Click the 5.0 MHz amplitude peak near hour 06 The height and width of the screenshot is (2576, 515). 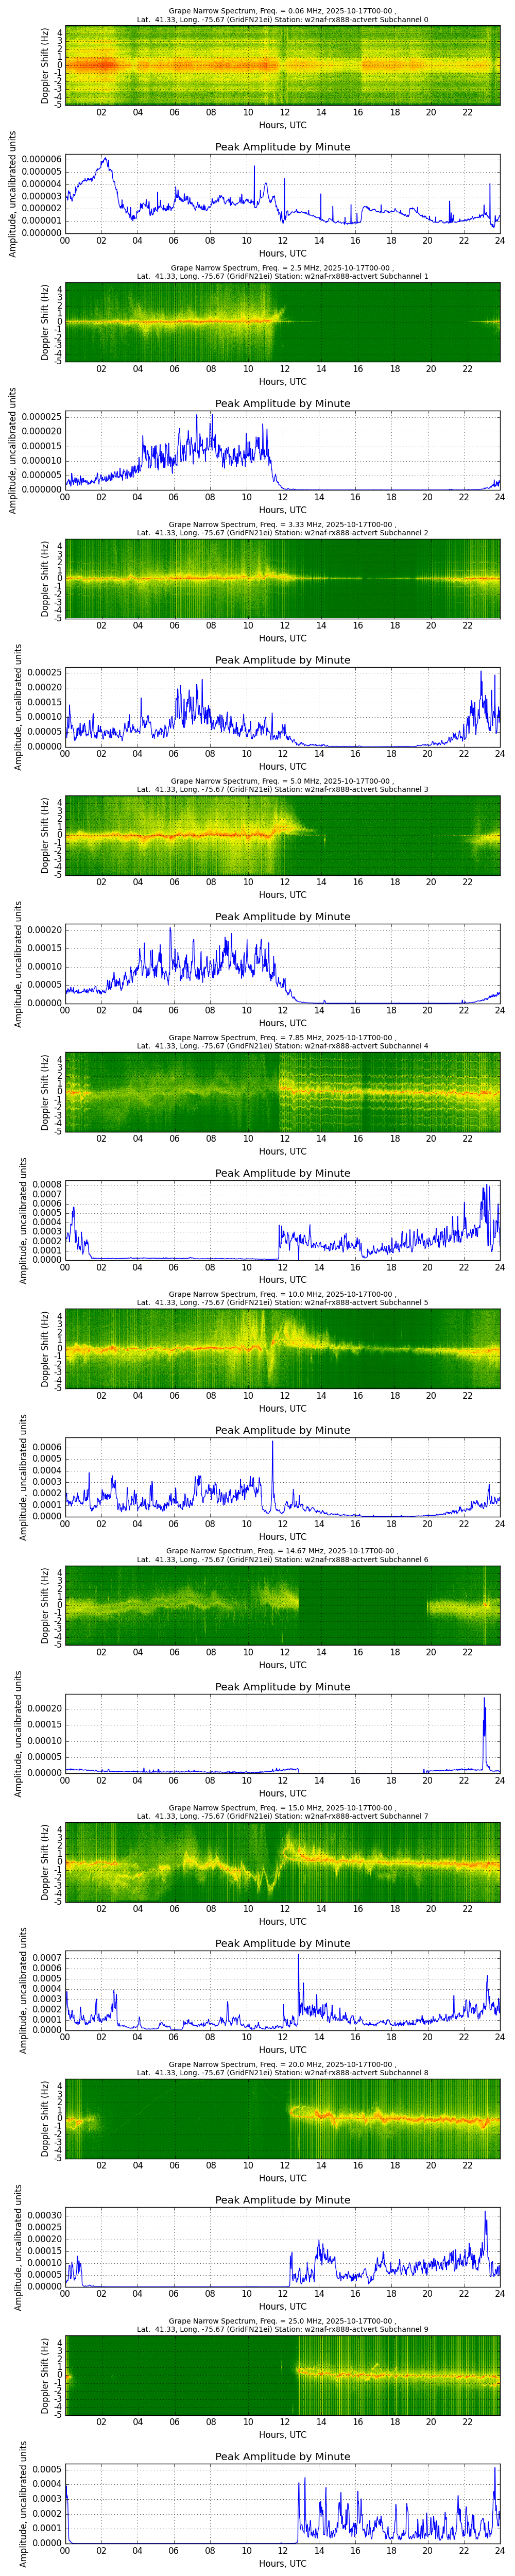click(x=170, y=929)
